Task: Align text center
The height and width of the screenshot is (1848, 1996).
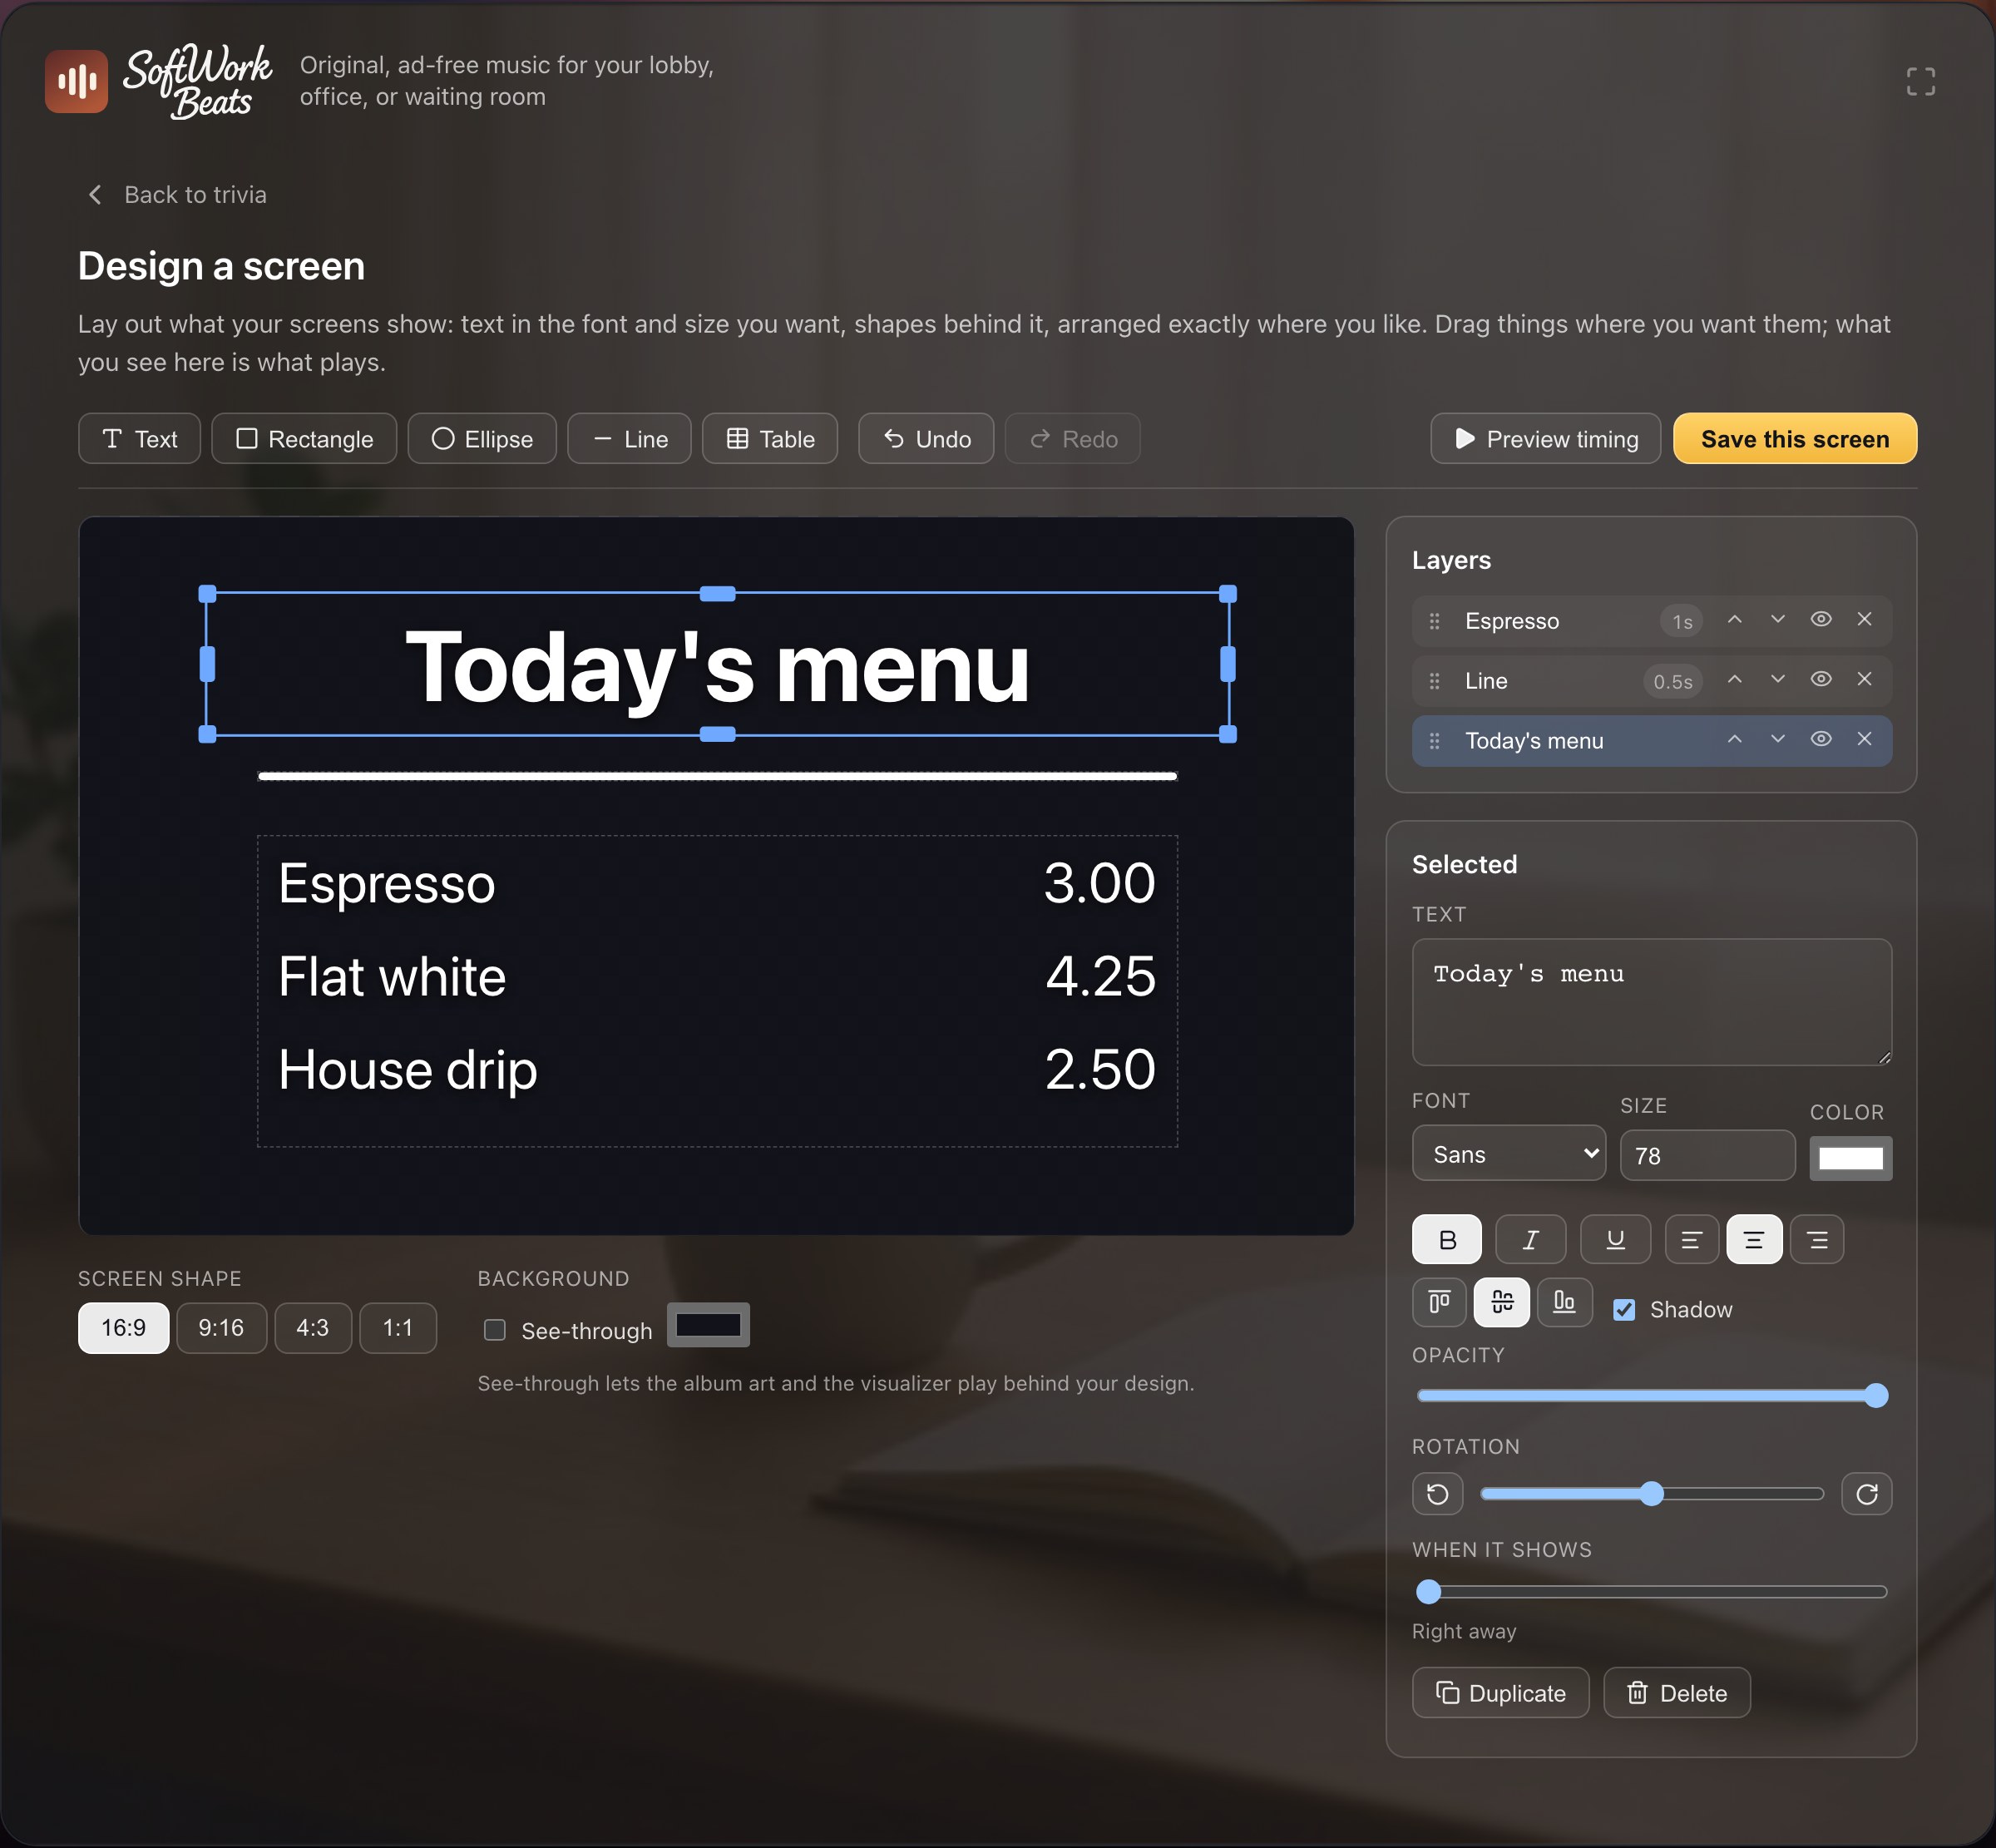Action: [x=1754, y=1240]
